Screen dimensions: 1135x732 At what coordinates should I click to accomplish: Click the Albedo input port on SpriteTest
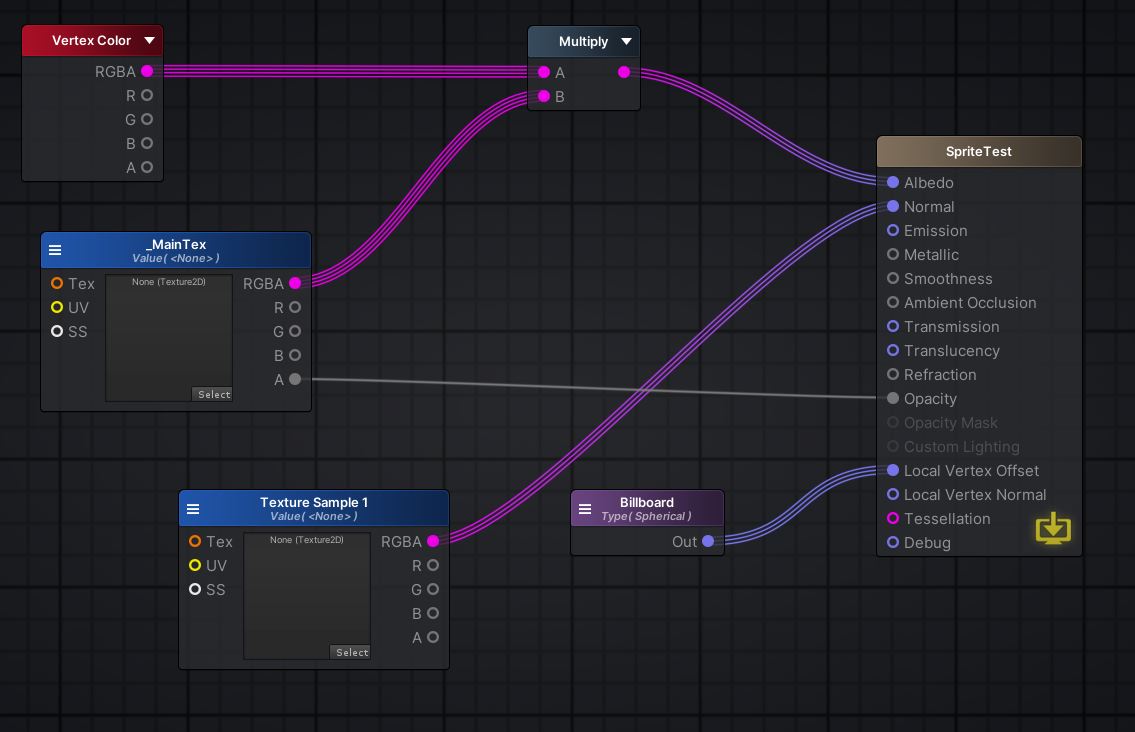point(893,182)
